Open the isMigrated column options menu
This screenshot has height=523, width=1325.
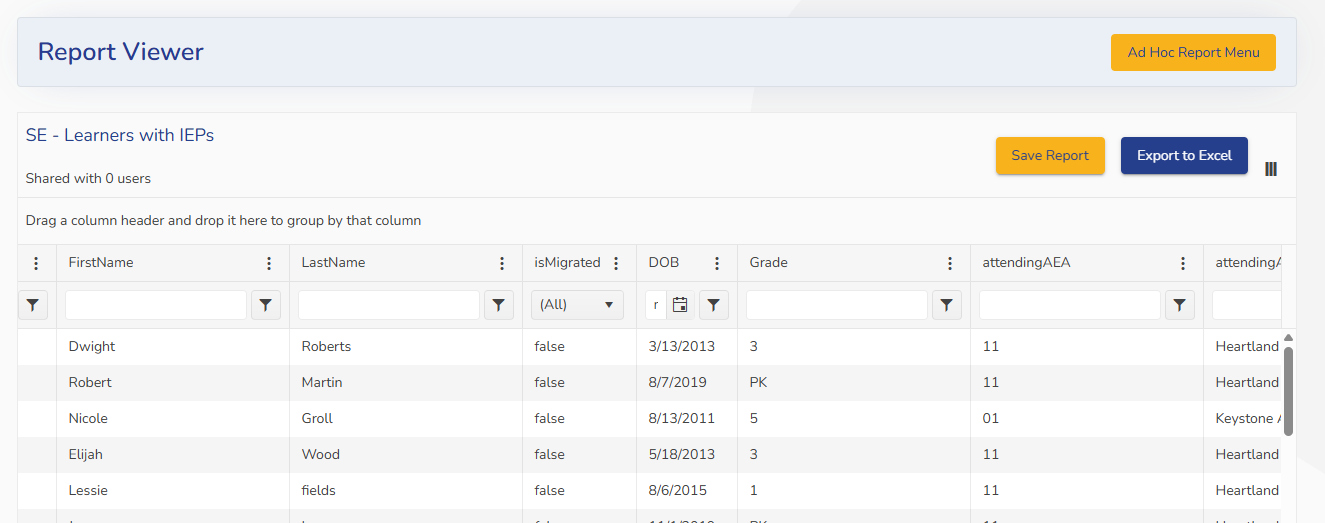(x=616, y=263)
